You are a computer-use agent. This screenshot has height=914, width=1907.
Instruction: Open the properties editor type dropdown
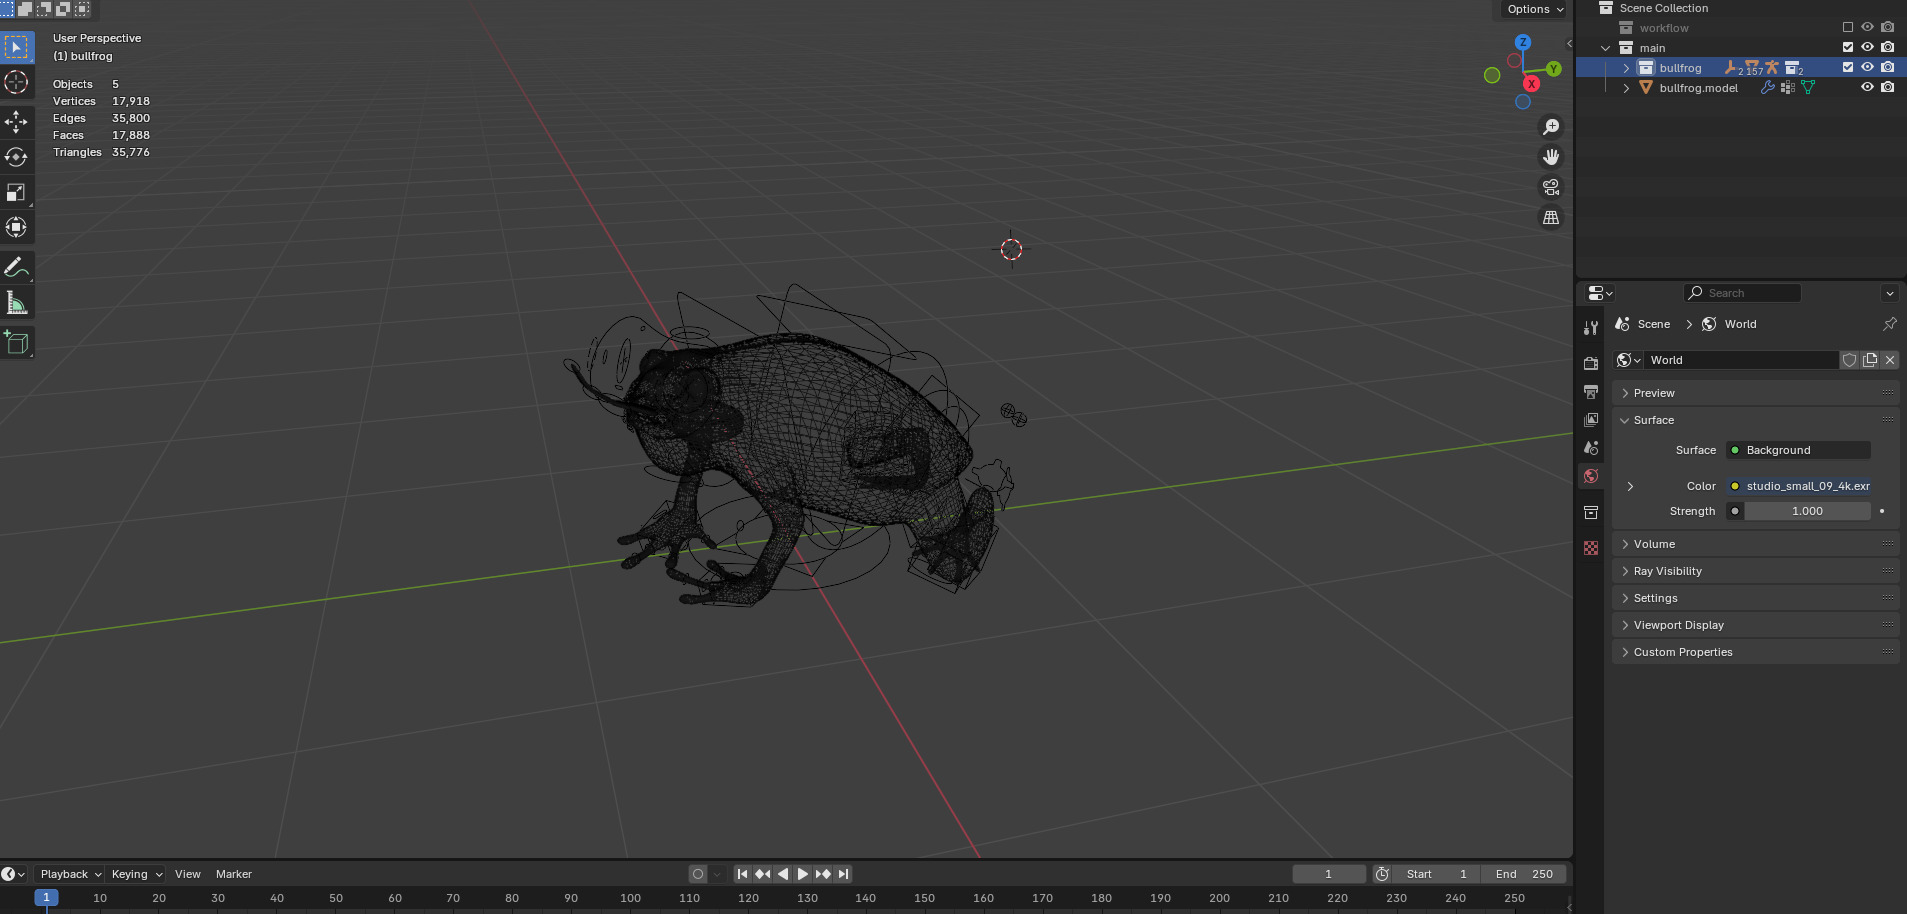tap(1600, 293)
